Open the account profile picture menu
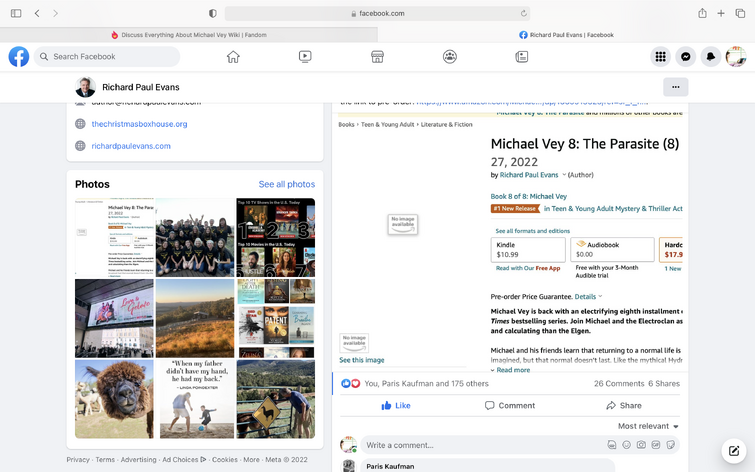The height and width of the screenshot is (472, 755). [736, 57]
